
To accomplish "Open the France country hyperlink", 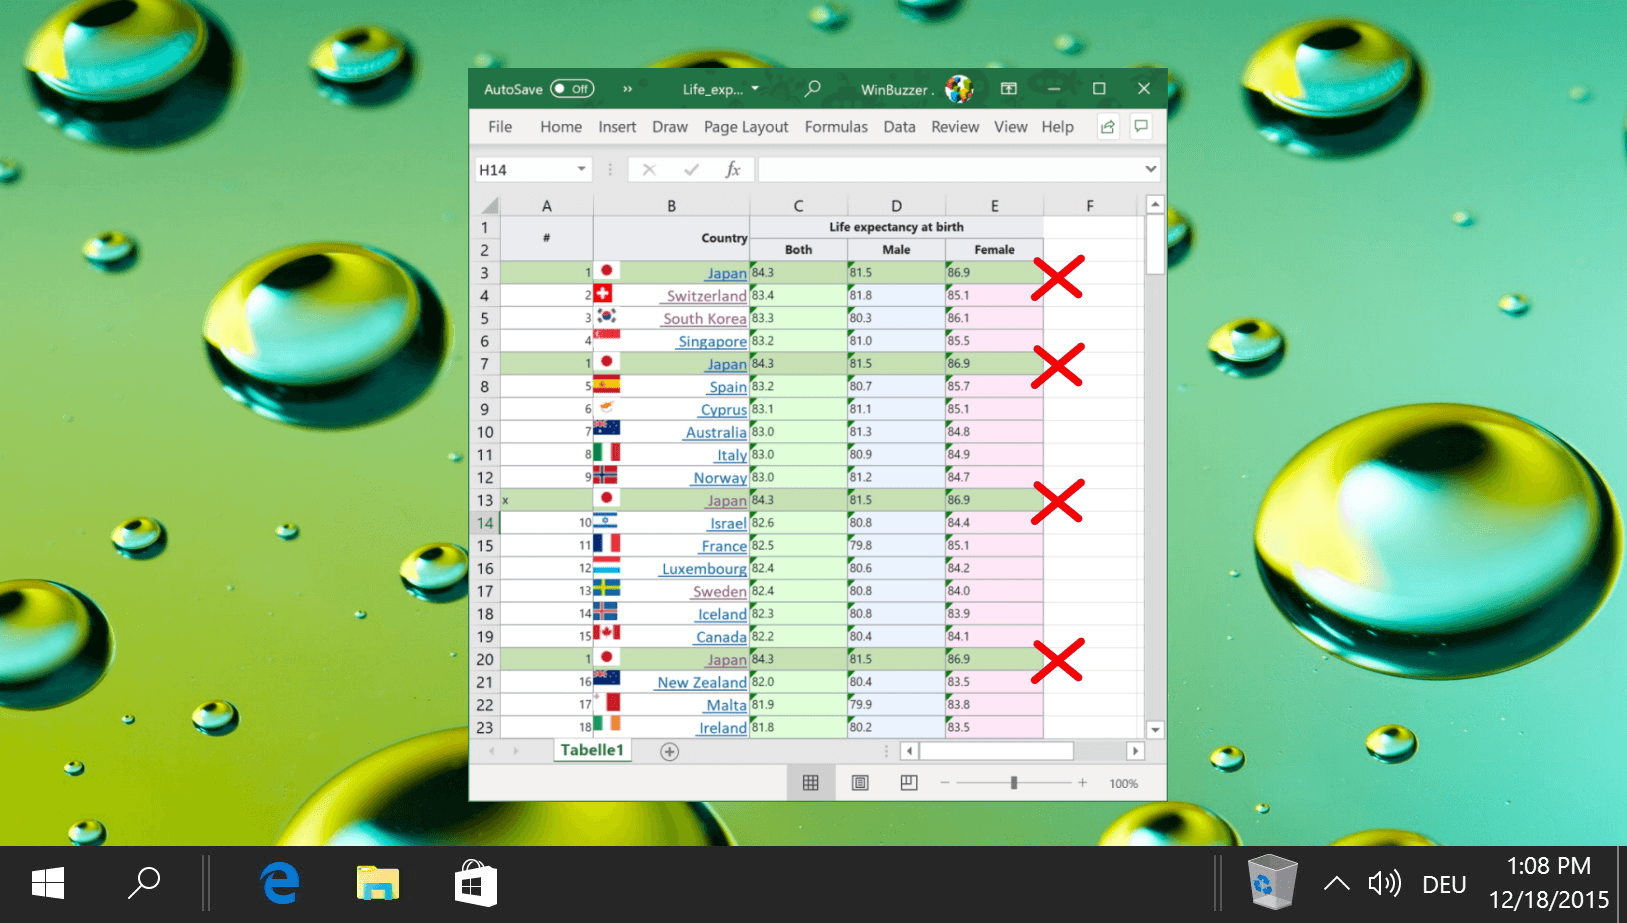I will 723,545.
